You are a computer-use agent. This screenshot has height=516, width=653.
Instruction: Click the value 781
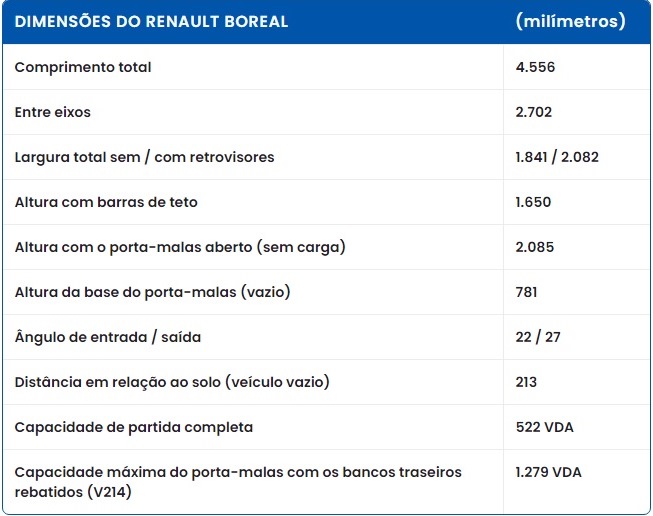(x=526, y=292)
